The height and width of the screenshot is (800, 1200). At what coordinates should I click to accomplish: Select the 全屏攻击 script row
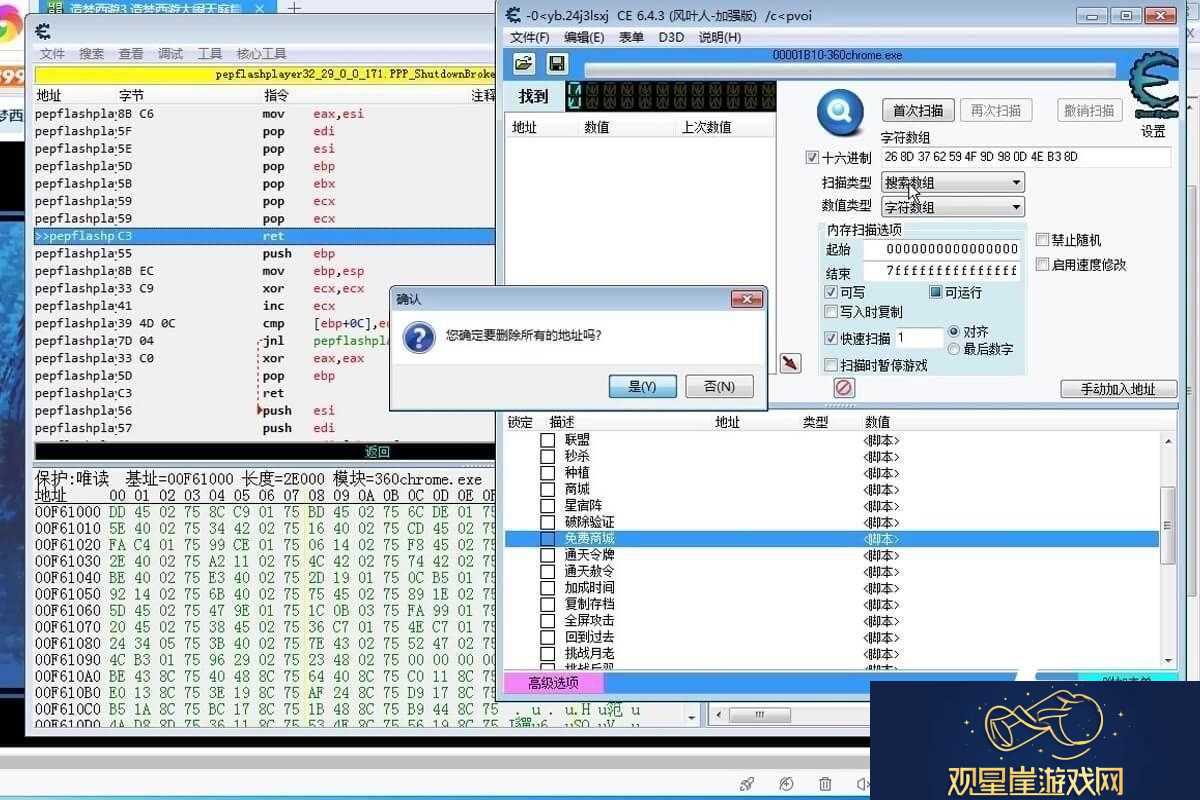tap(832, 621)
